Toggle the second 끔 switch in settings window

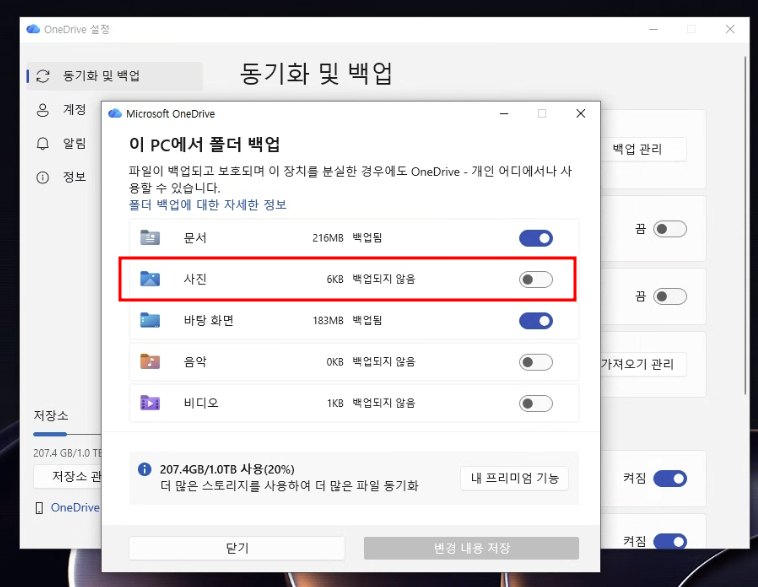click(x=670, y=296)
